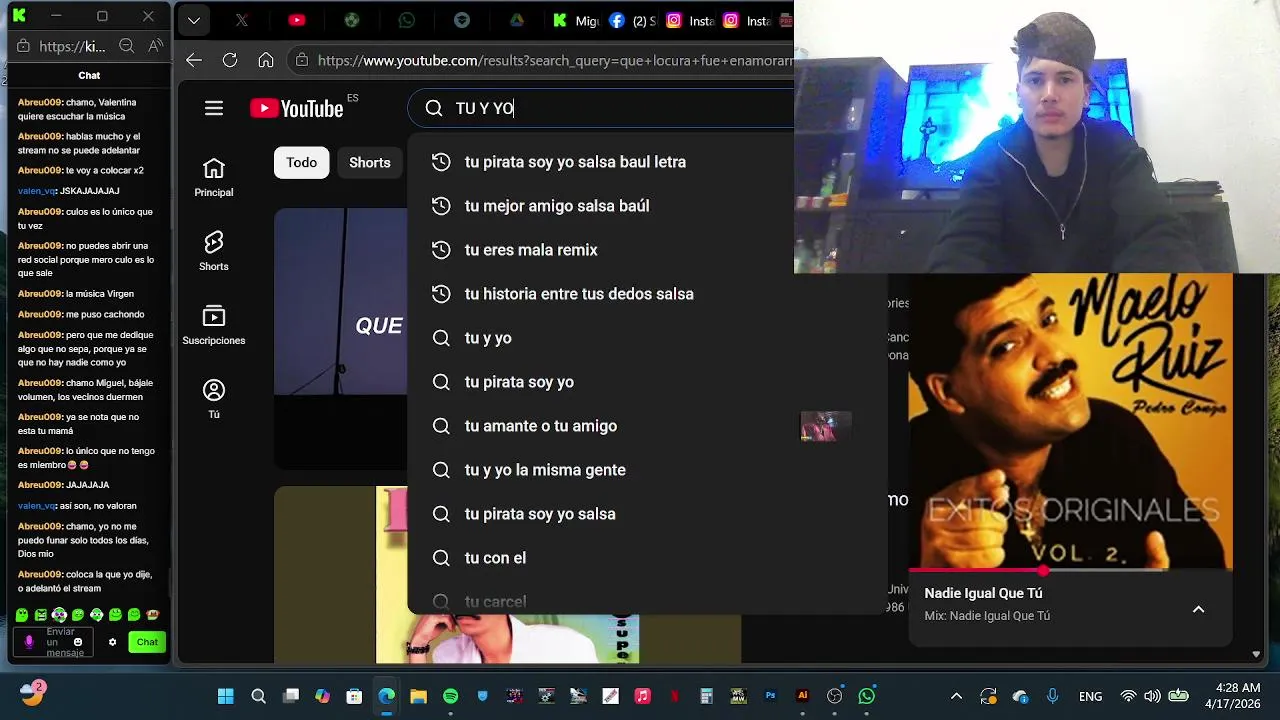1280x720 pixels.
Task: Open Kick chat settings gear
Action: click(113, 642)
